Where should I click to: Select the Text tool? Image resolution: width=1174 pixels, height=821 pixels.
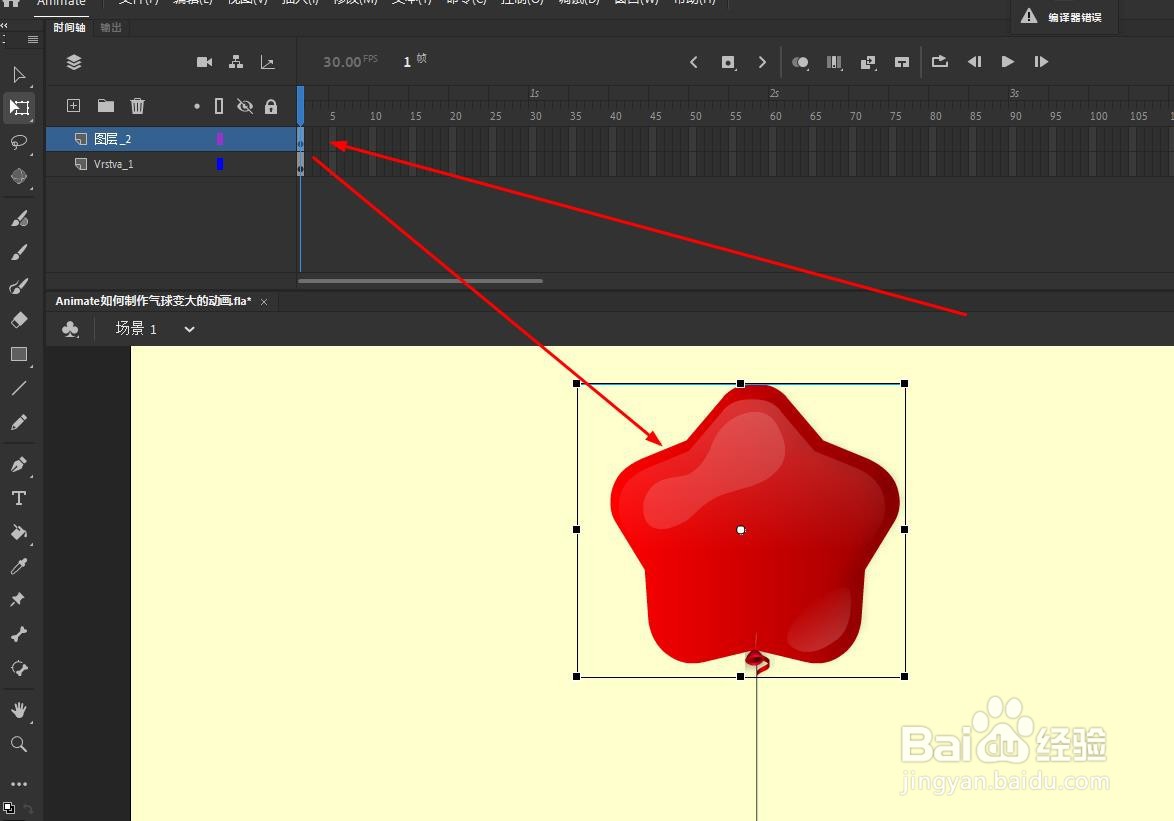click(19, 498)
